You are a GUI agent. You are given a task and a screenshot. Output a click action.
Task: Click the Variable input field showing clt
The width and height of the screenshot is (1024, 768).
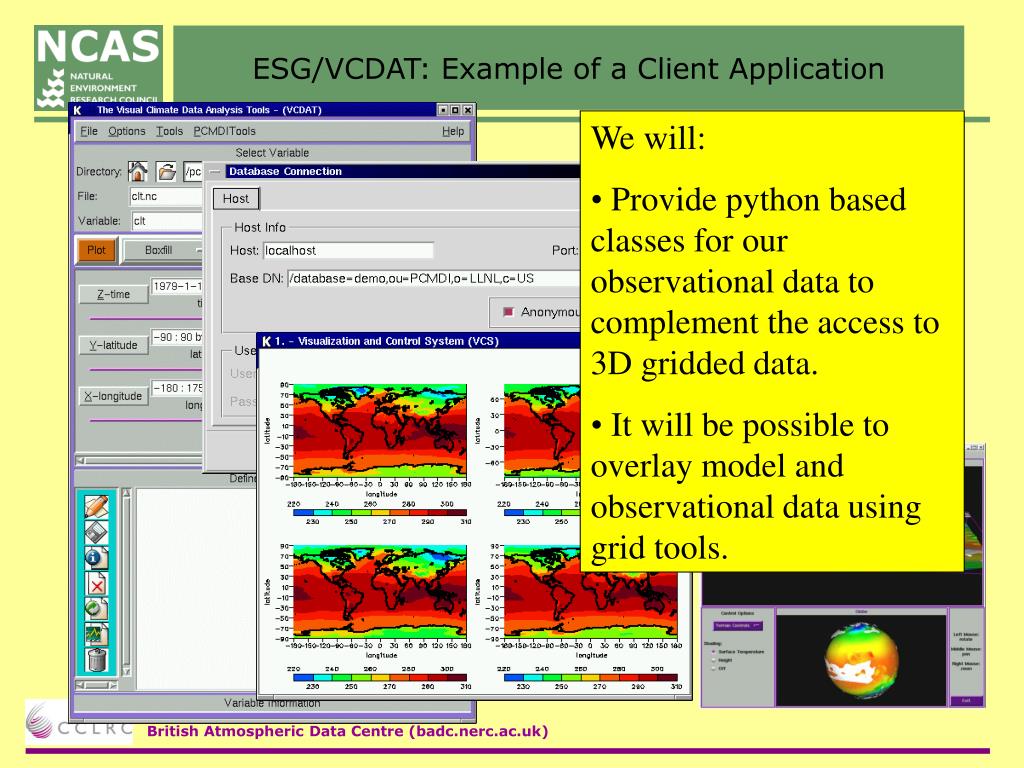pyautogui.click(x=167, y=221)
